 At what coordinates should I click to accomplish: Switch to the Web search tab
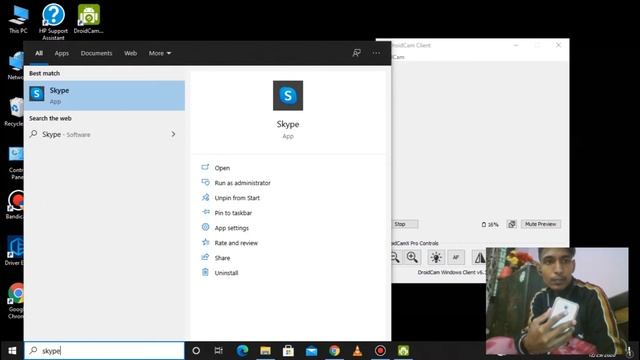point(131,53)
